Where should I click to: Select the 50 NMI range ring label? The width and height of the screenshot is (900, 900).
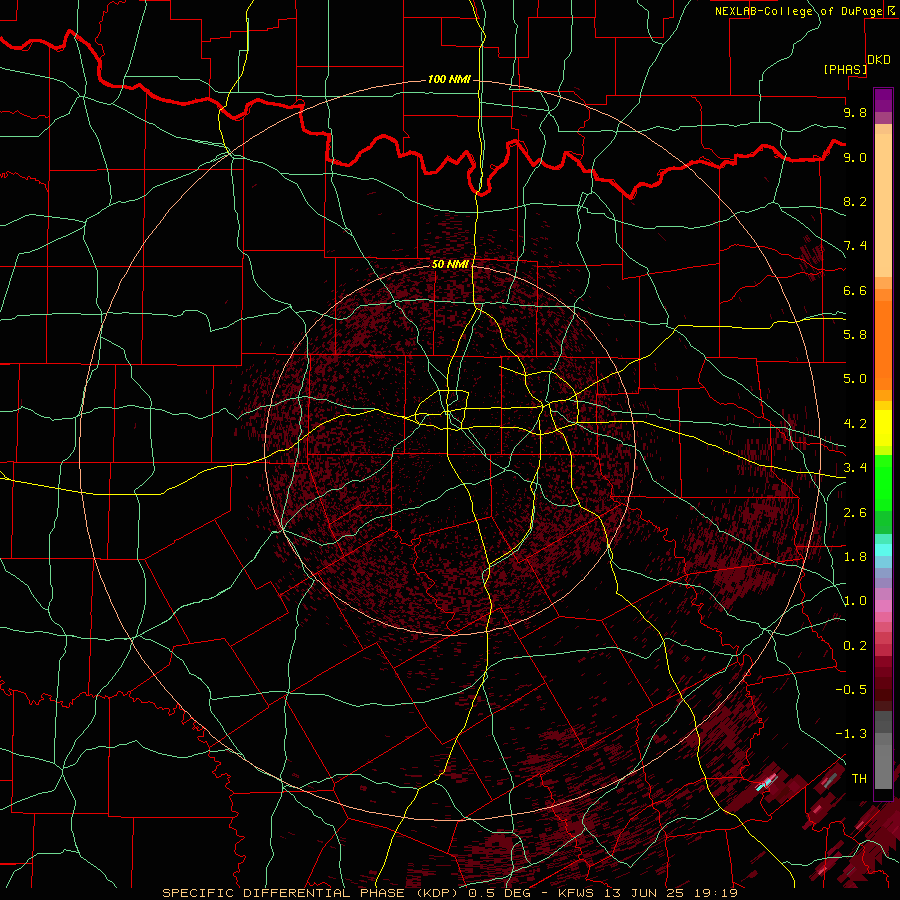pyautogui.click(x=450, y=264)
